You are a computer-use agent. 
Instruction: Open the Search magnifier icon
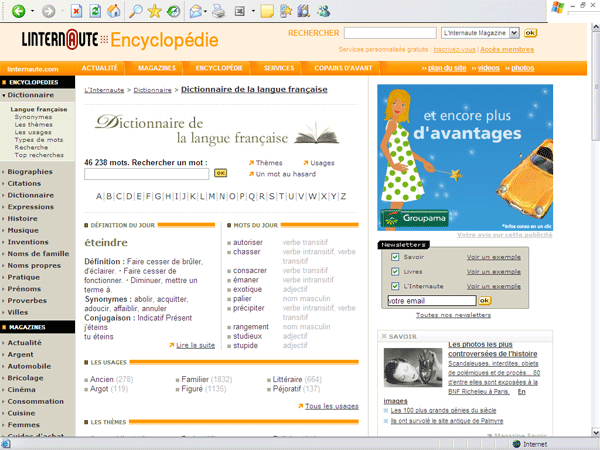click(x=135, y=11)
